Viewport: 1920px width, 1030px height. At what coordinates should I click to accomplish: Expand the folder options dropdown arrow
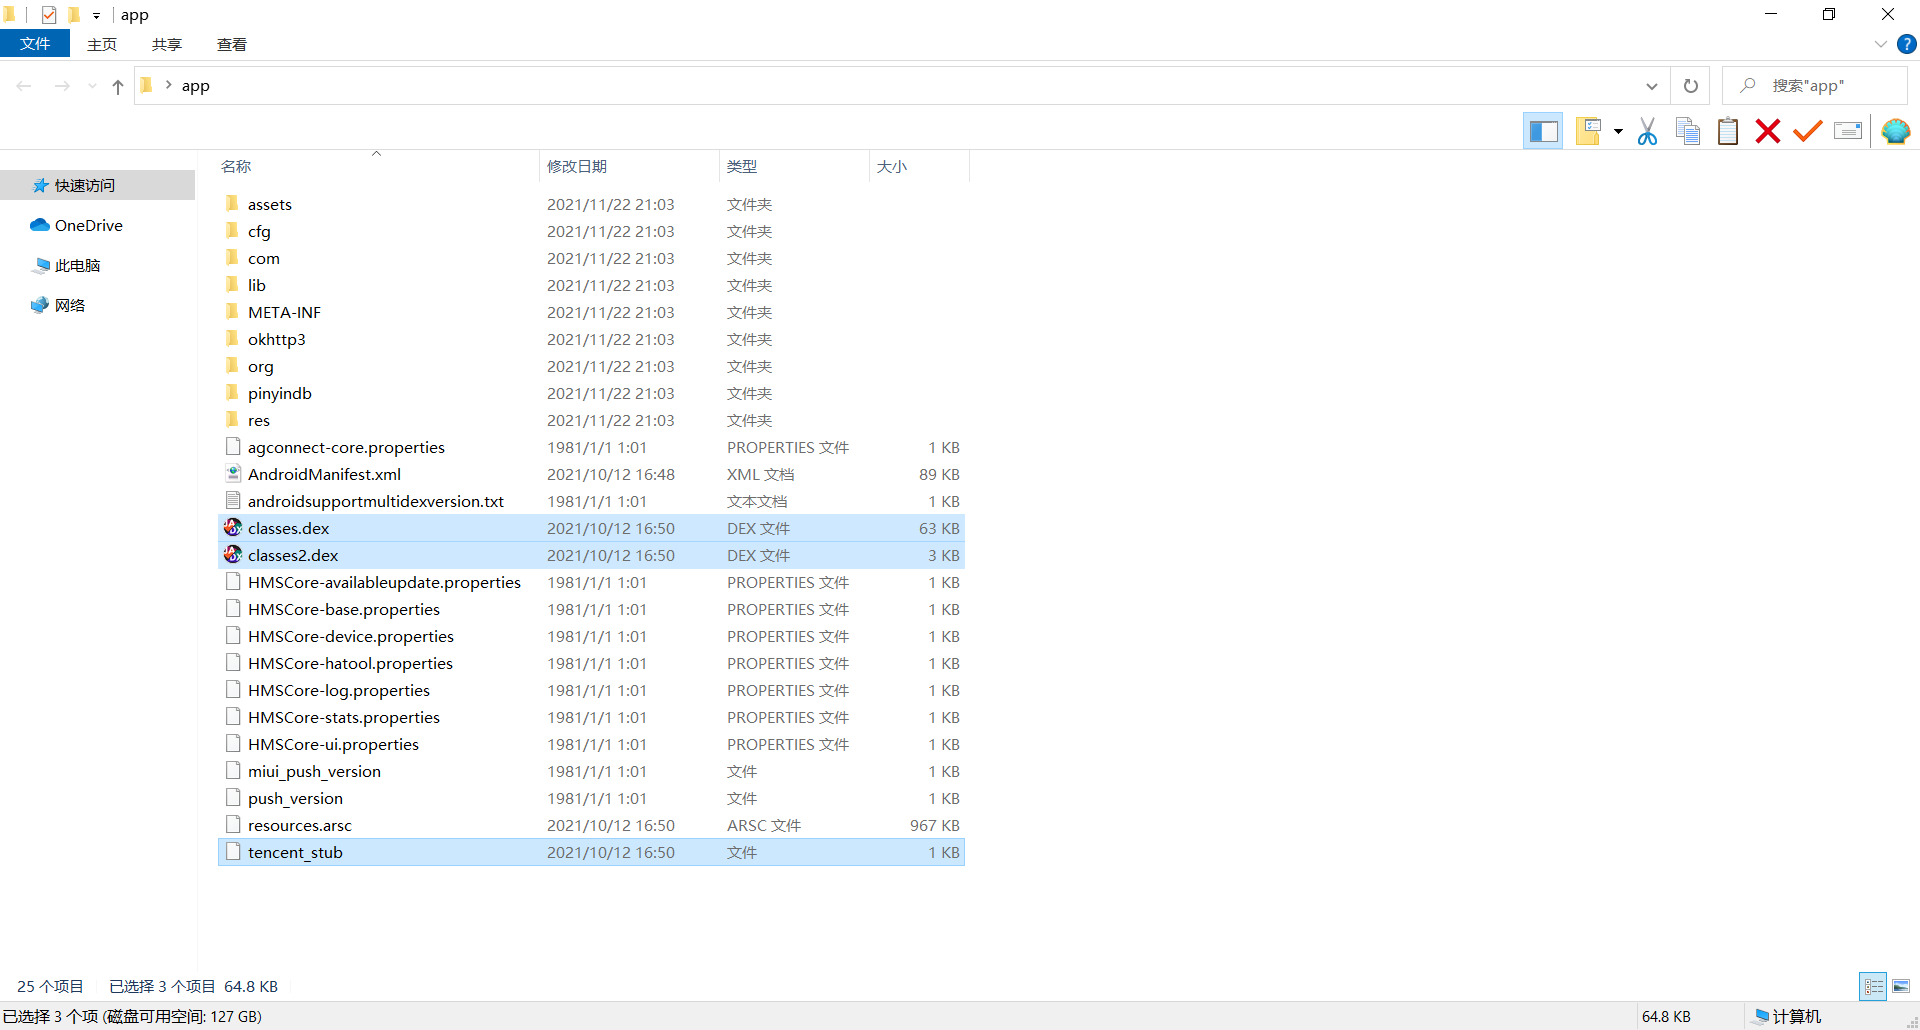(1618, 131)
